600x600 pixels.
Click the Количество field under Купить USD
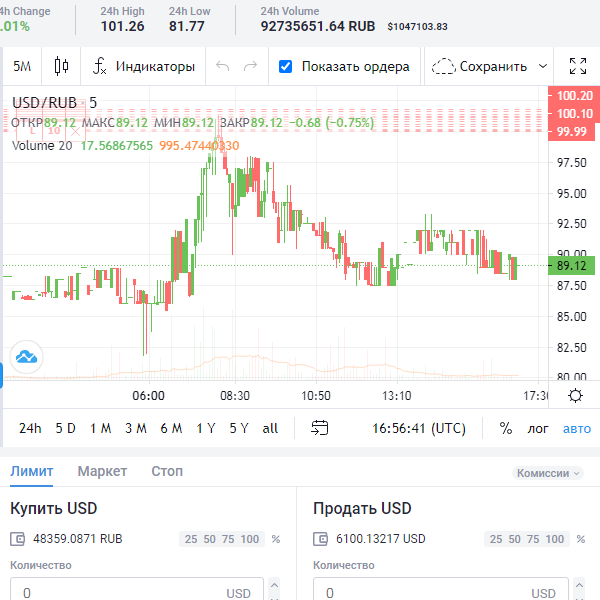pyautogui.click(x=120, y=592)
